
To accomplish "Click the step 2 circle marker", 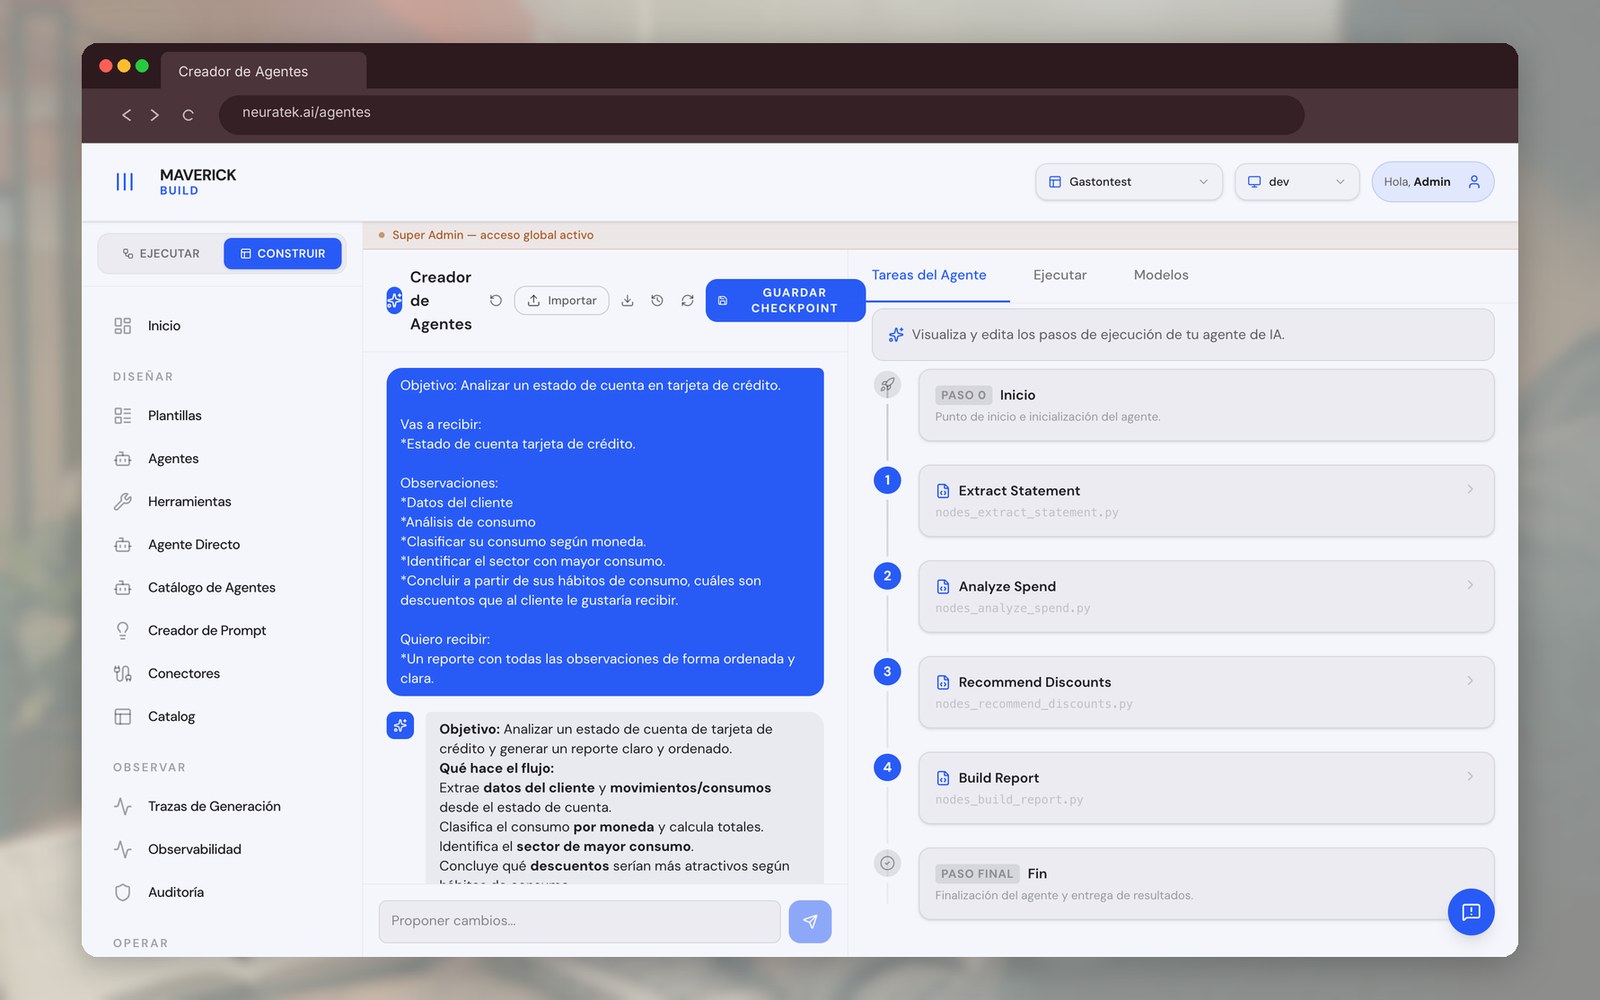I will pos(887,576).
